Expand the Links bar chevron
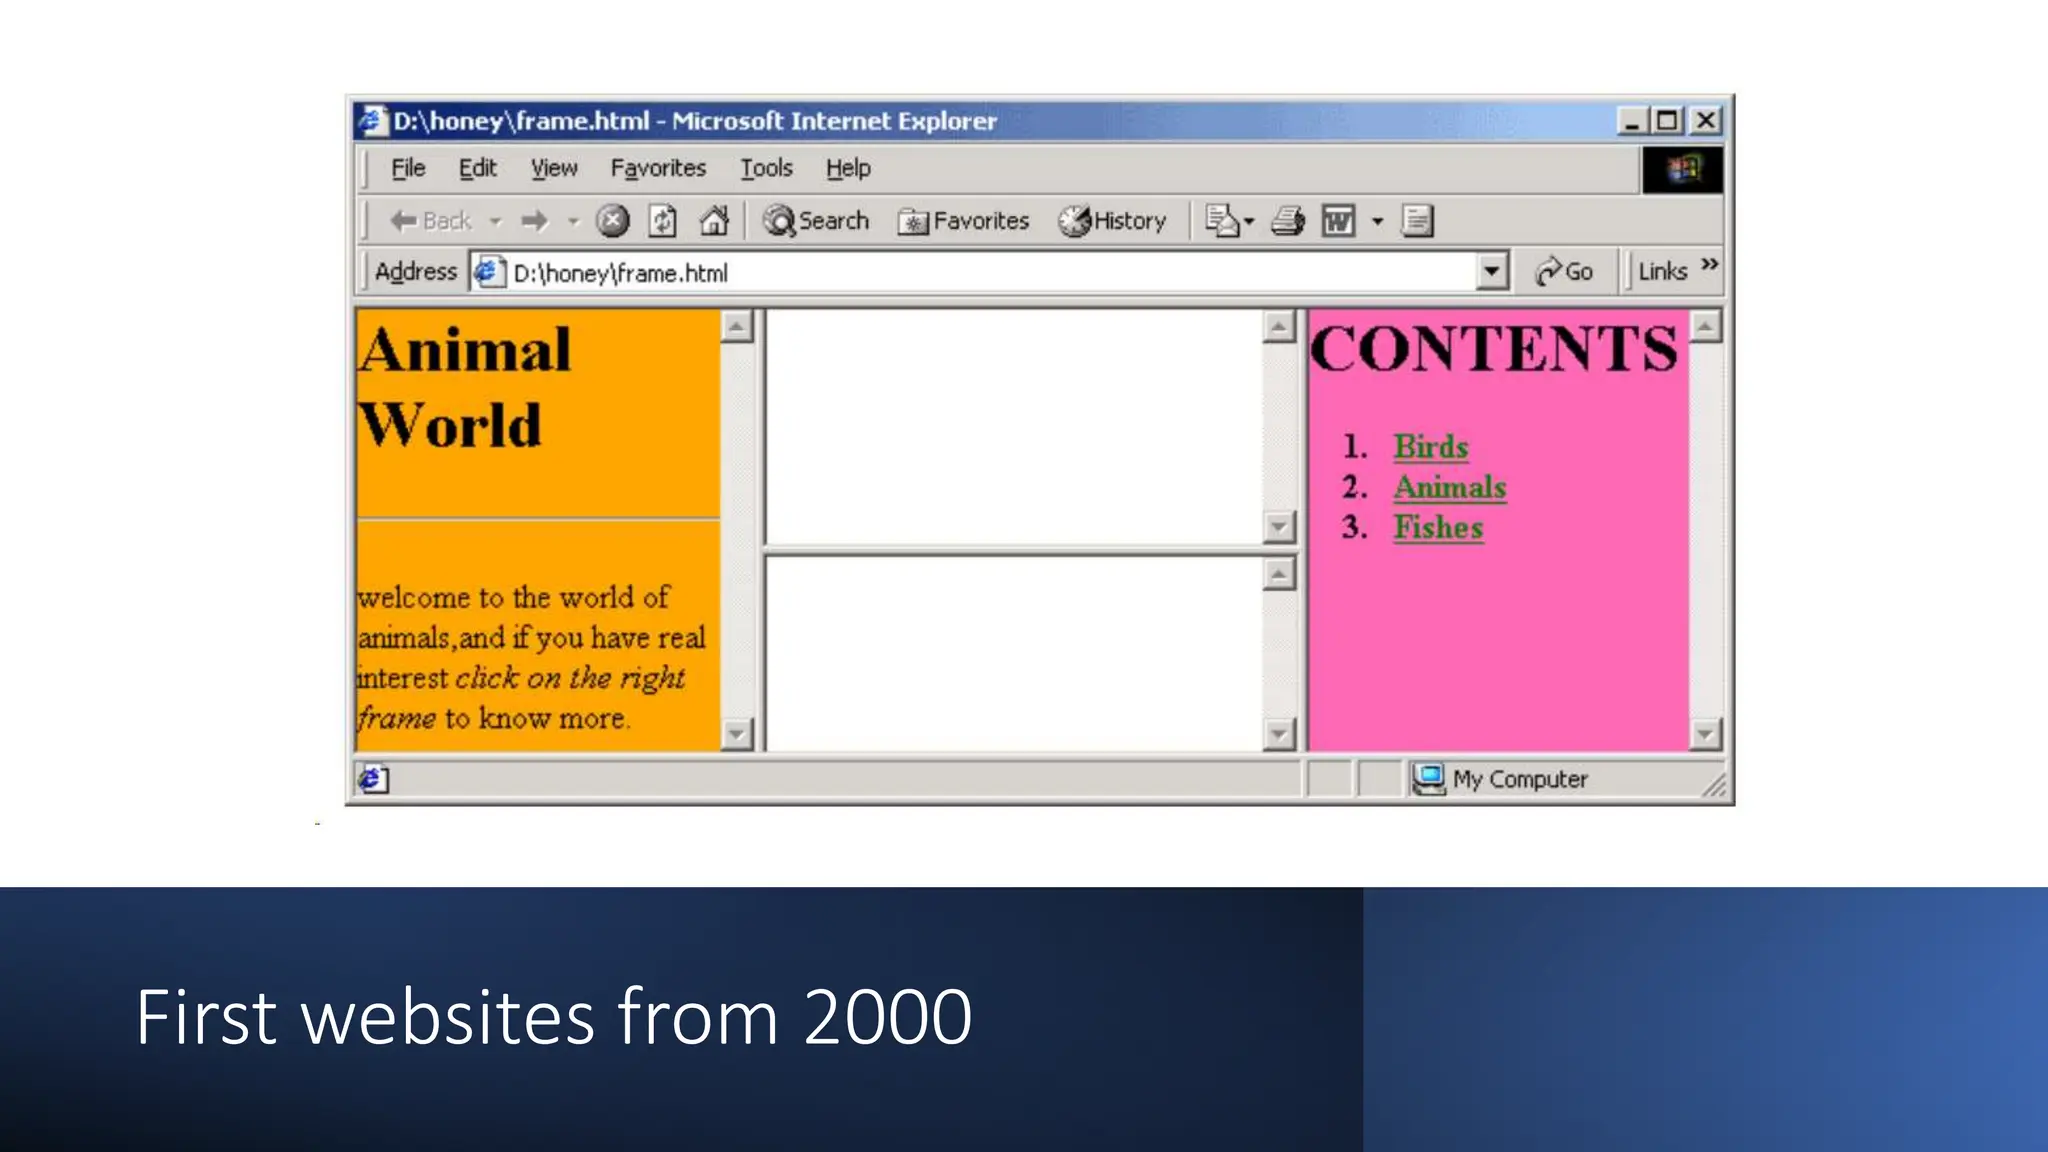Screen dimensions: 2048x1152 (x=1710, y=265)
